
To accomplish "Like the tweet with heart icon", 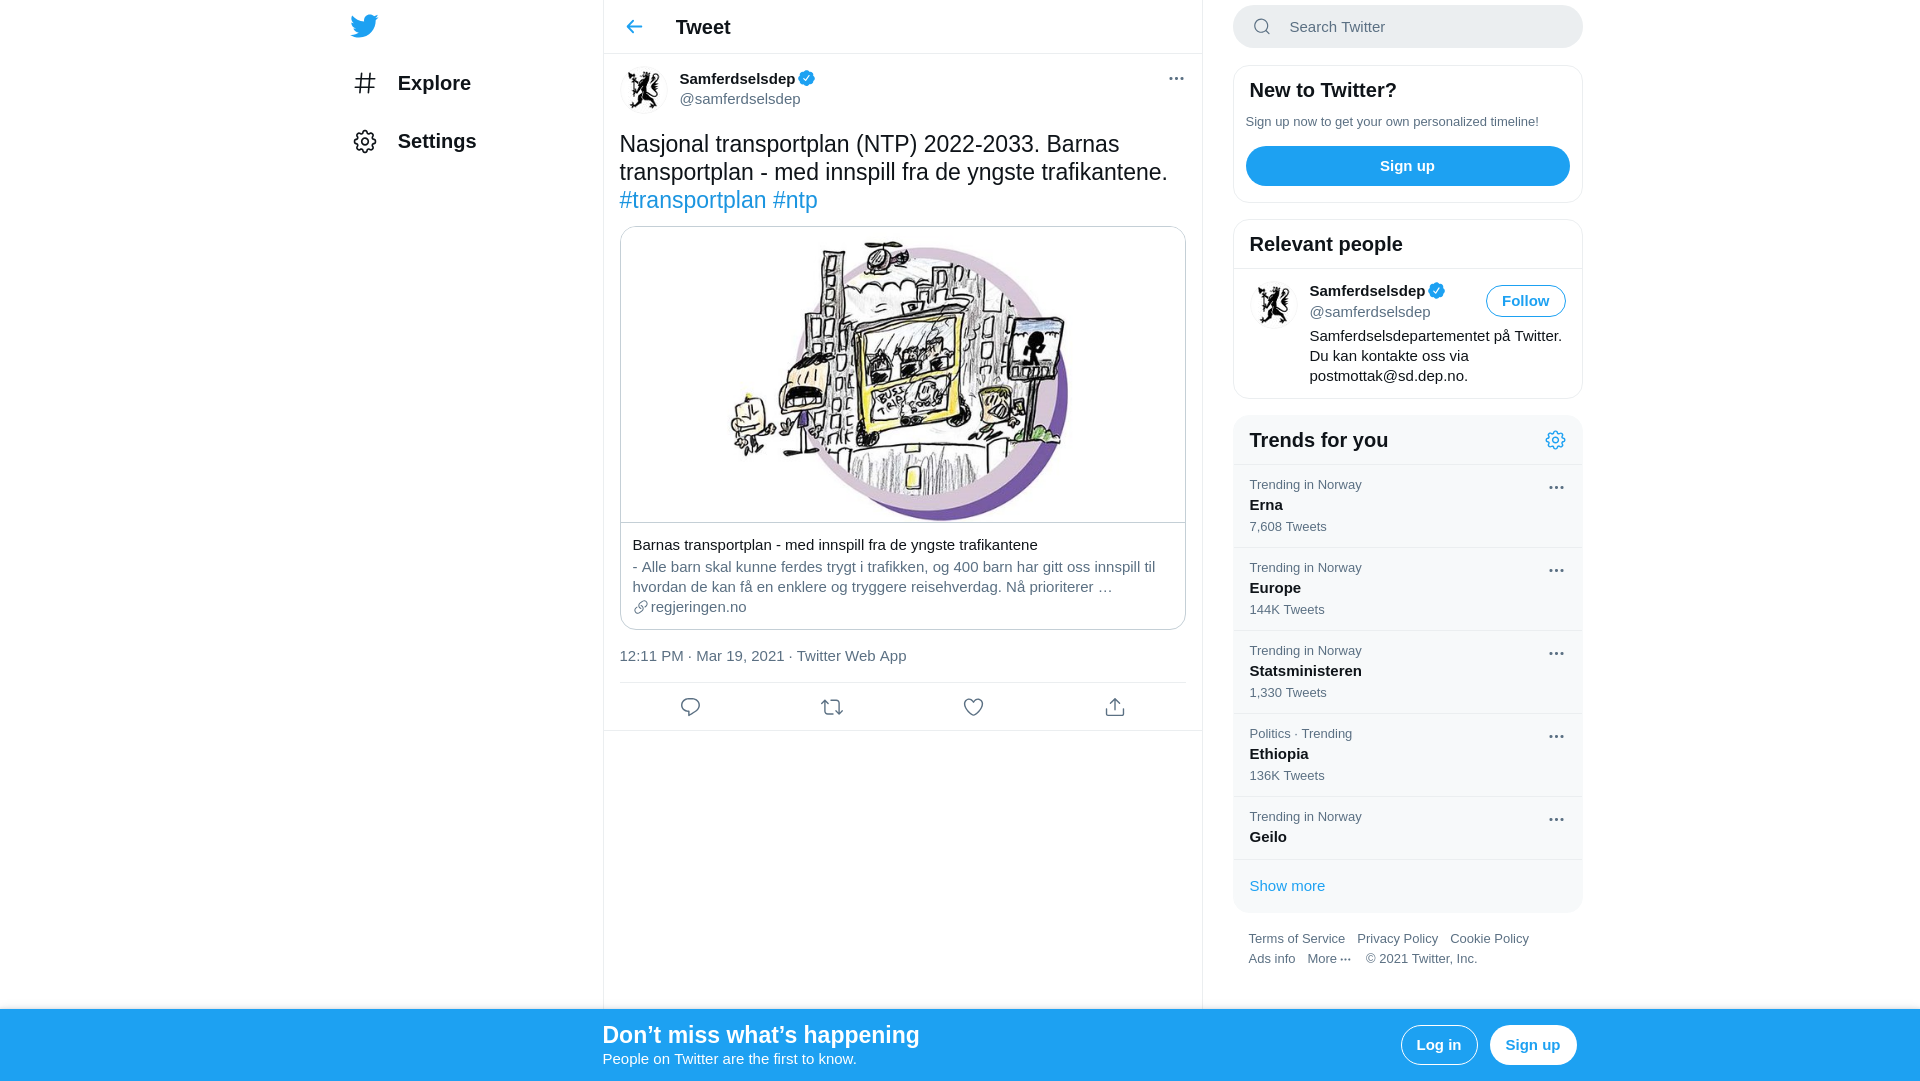I will (973, 707).
